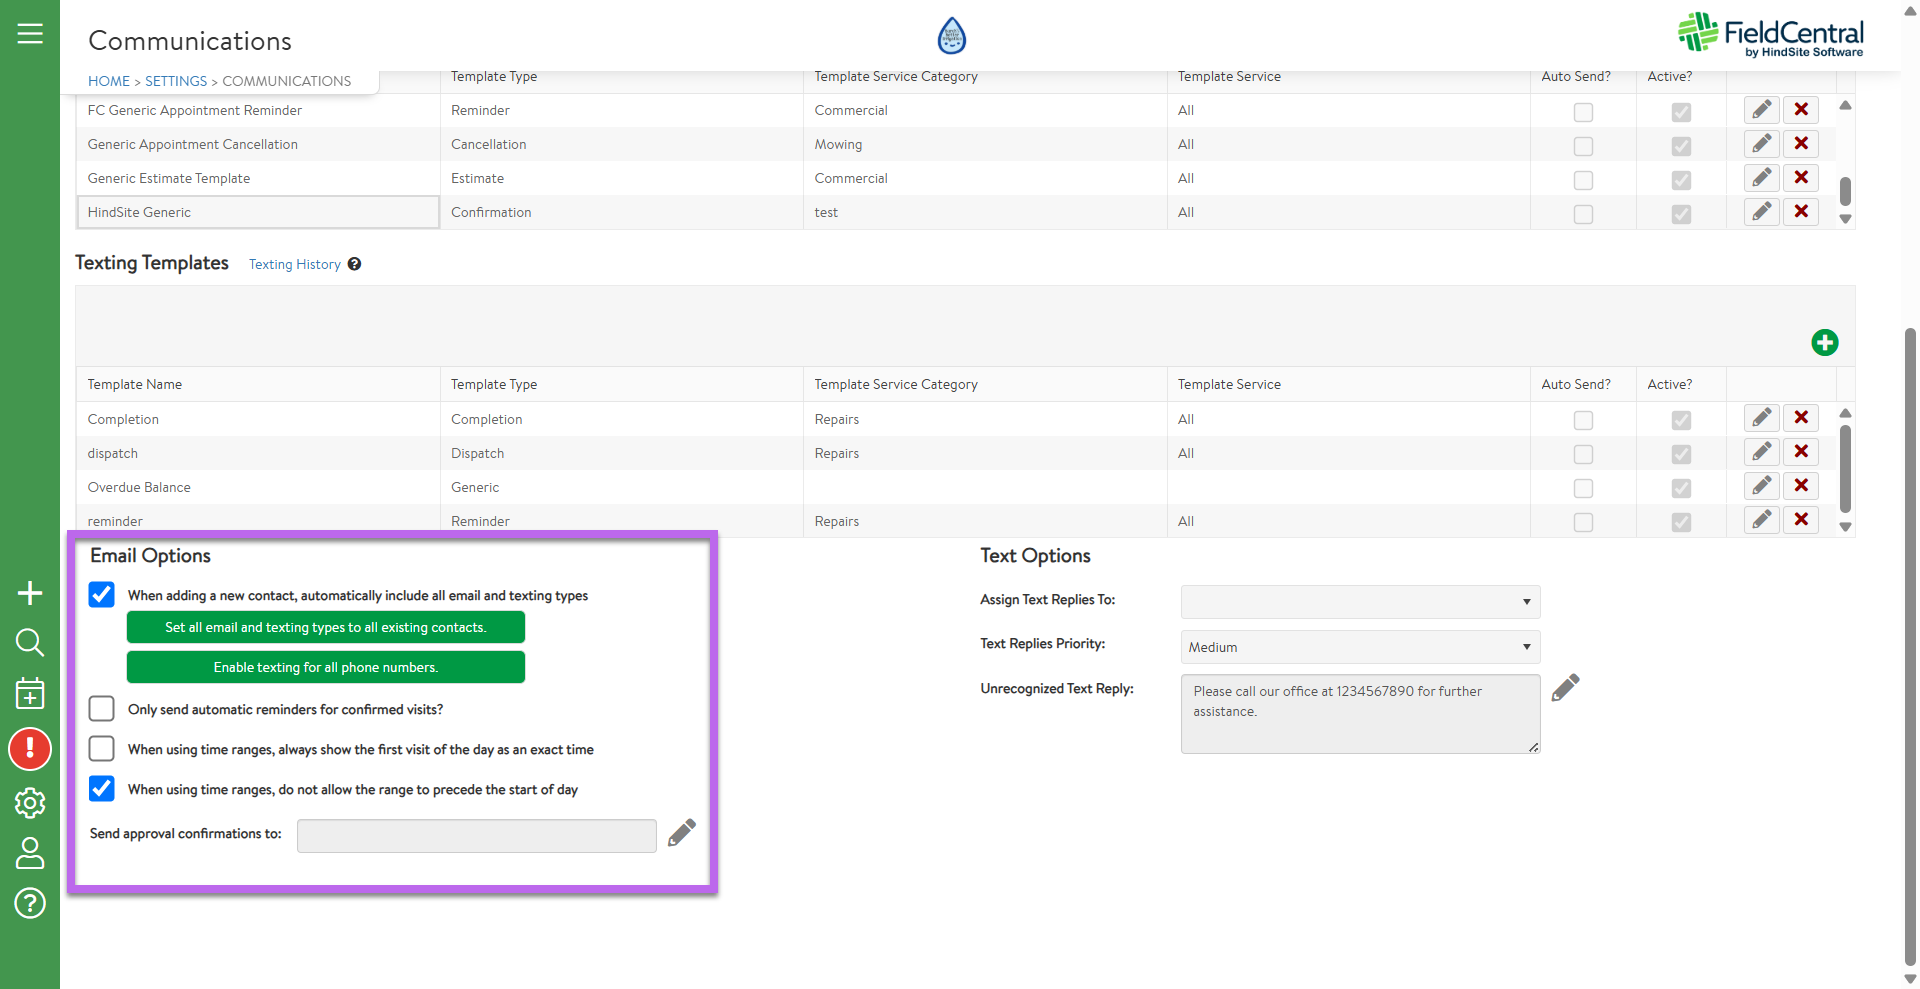Expand the Text Replies Priority dropdown
The width and height of the screenshot is (1920, 989).
(1359, 647)
